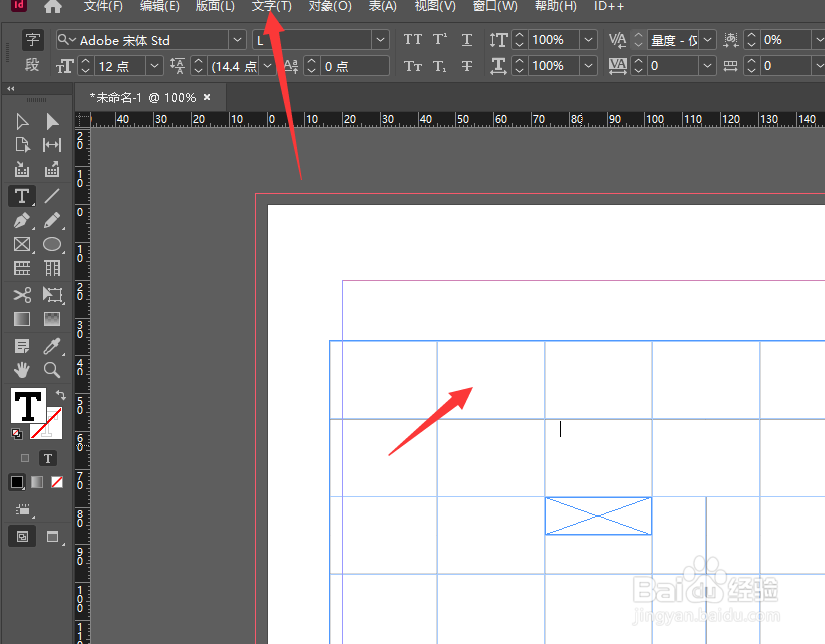Open the leading dropdown
The width and height of the screenshot is (825, 644).
click(268, 66)
